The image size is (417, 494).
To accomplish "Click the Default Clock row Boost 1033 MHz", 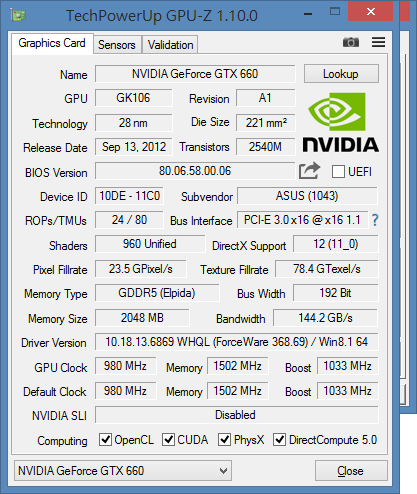I will click(348, 391).
